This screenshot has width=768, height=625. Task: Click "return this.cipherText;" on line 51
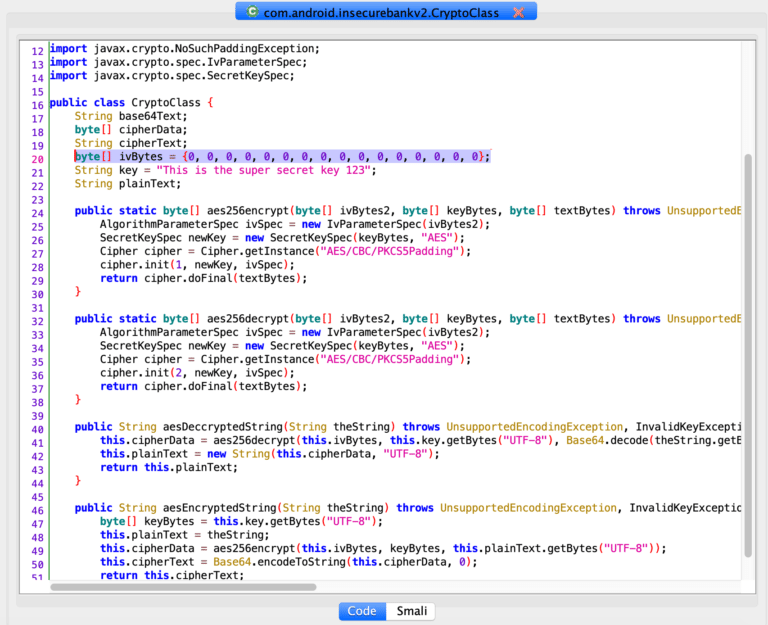172,575
